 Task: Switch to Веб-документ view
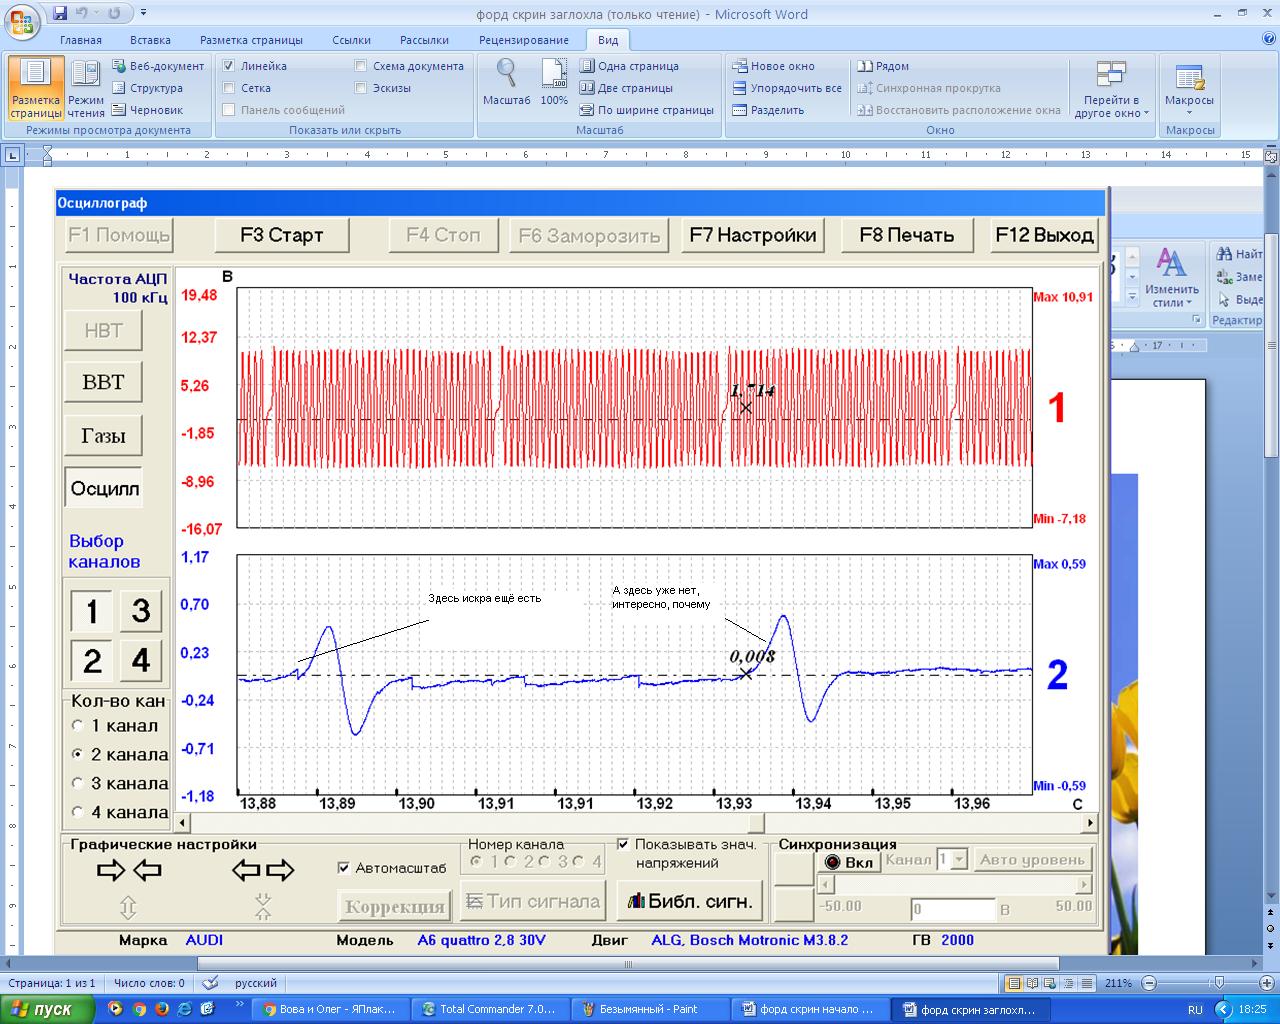pos(158,66)
